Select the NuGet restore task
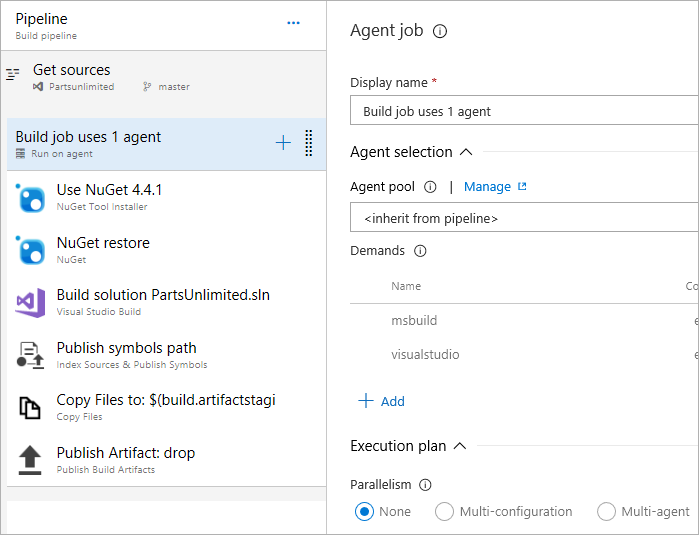 [103, 249]
